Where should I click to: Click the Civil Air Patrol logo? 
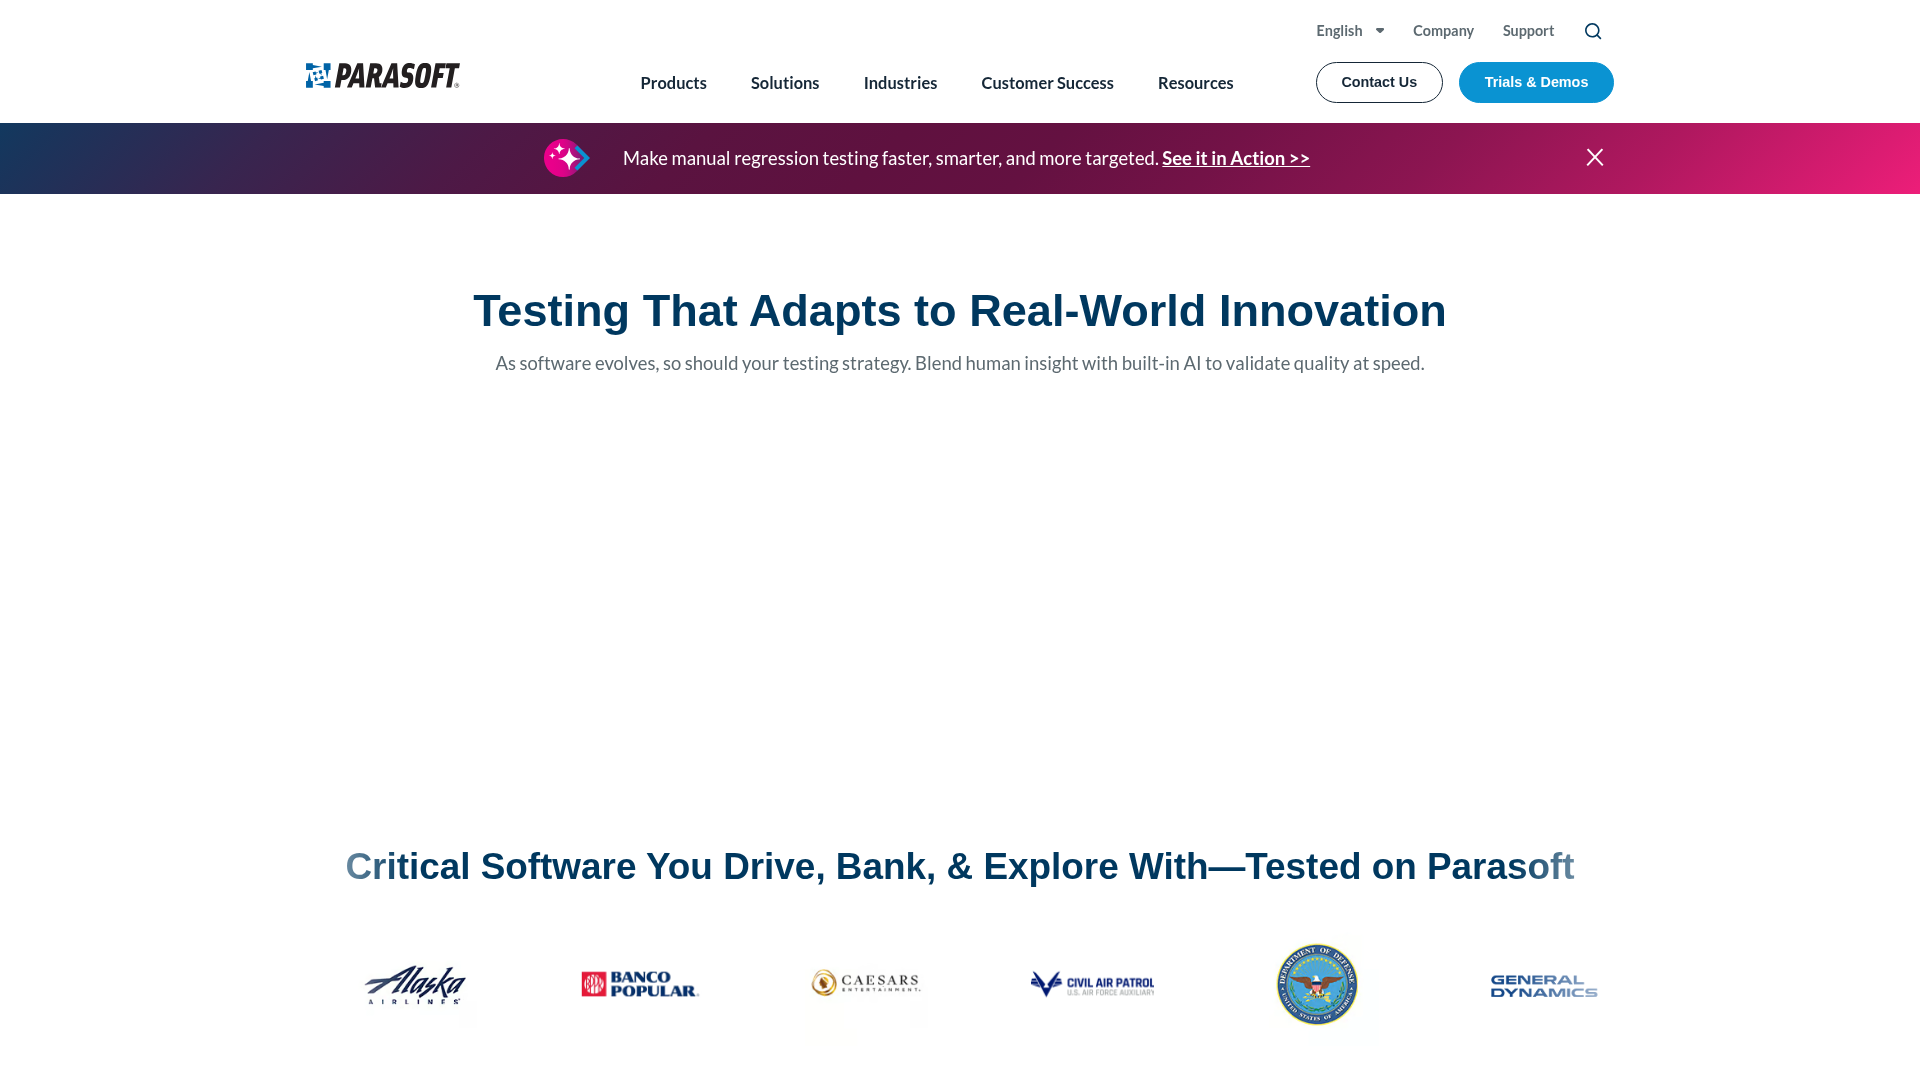click(x=1092, y=984)
